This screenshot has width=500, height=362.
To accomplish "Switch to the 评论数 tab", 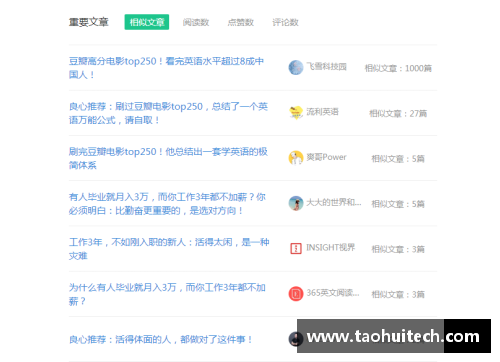I will pyautogui.click(x=285, y=22).
